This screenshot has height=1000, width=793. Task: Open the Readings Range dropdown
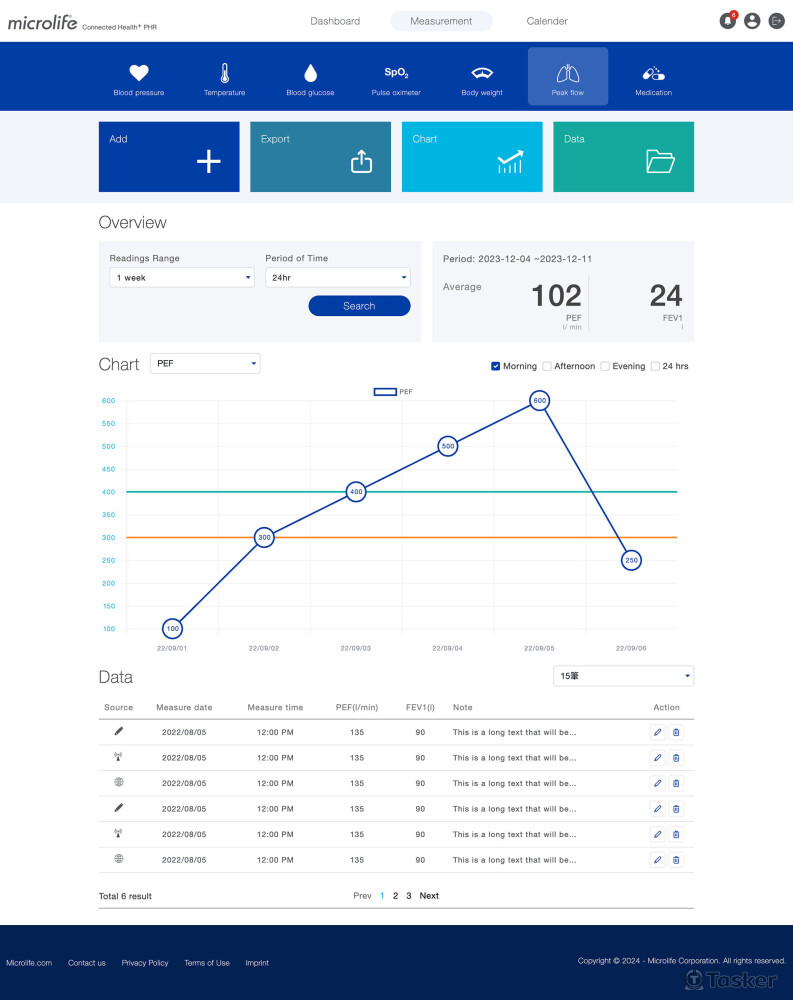[x=182, y=277]
